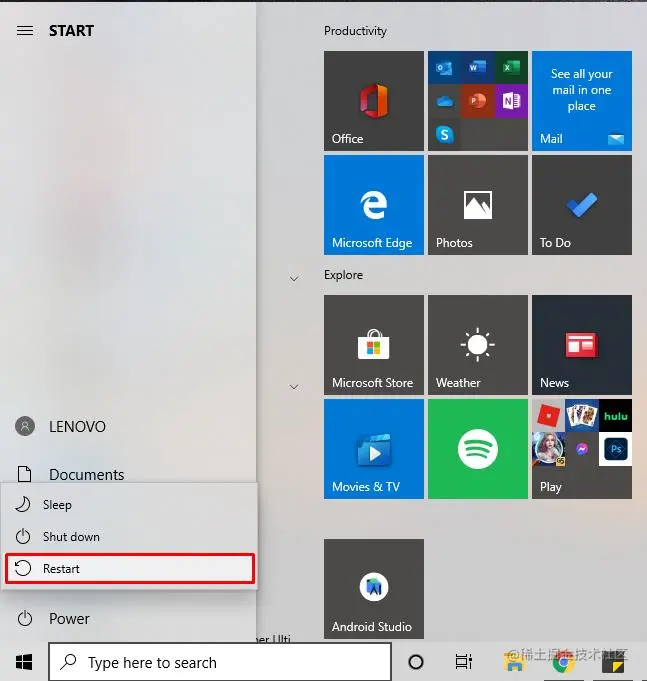Focus the Type here to search box
The width and height of the screenshot is (647, 681).
(220, 662)
